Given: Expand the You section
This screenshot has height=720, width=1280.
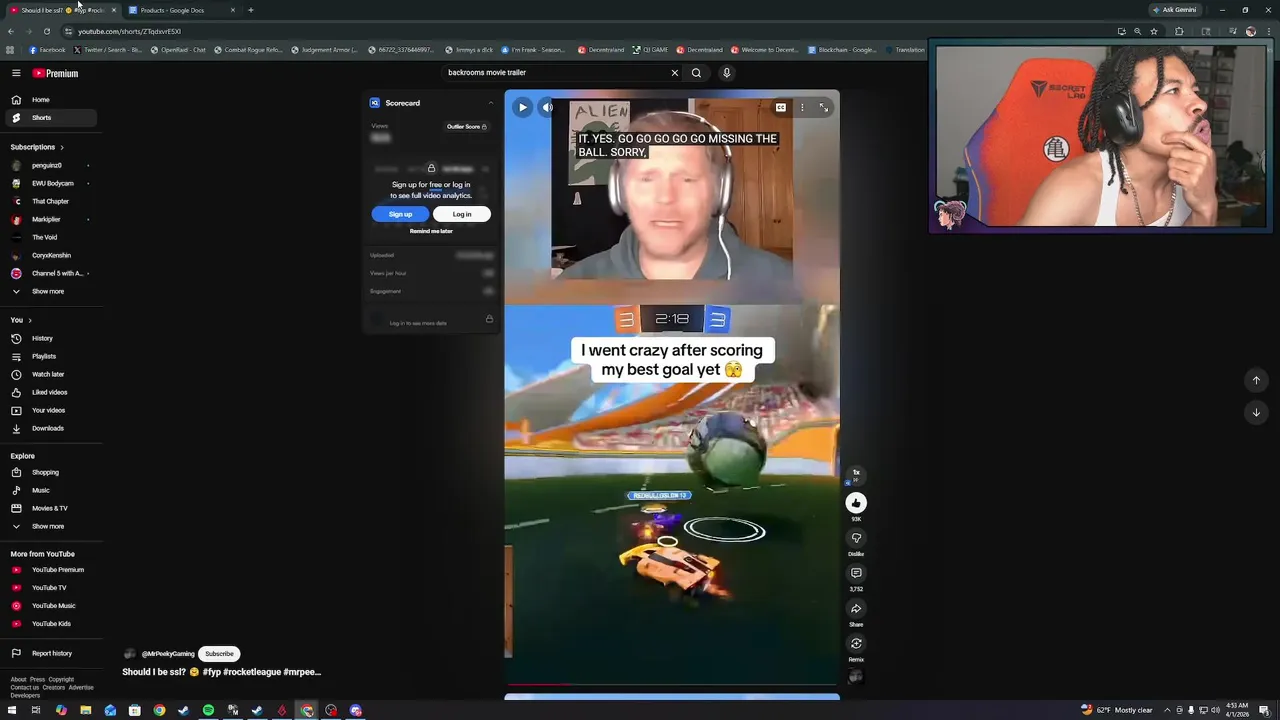Looking at the screenshot, I should tap(21, 320).
